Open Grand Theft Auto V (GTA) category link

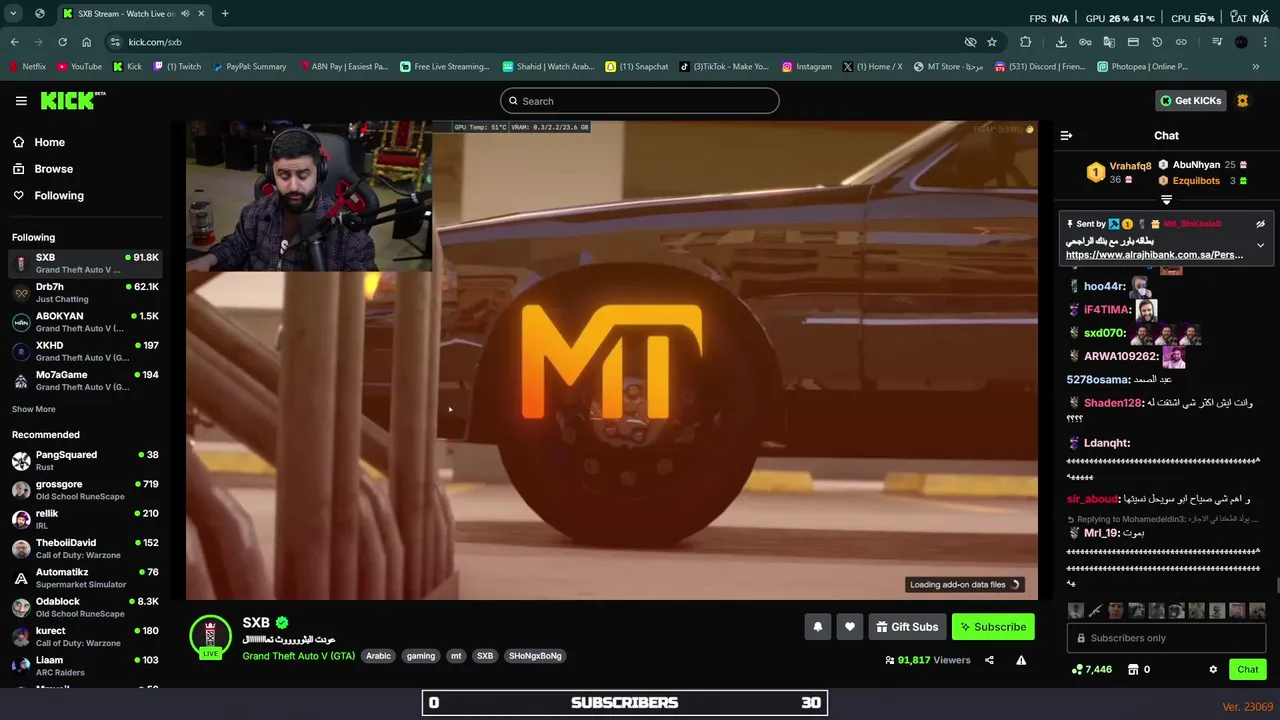[x=298, y=656]
